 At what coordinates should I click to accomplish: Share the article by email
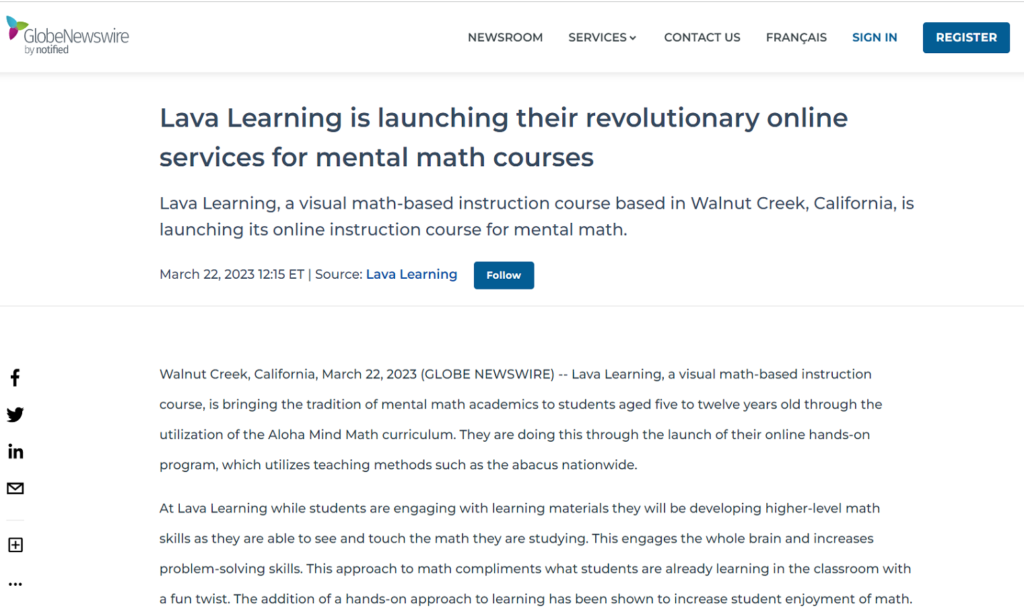(x=15, y=489)
